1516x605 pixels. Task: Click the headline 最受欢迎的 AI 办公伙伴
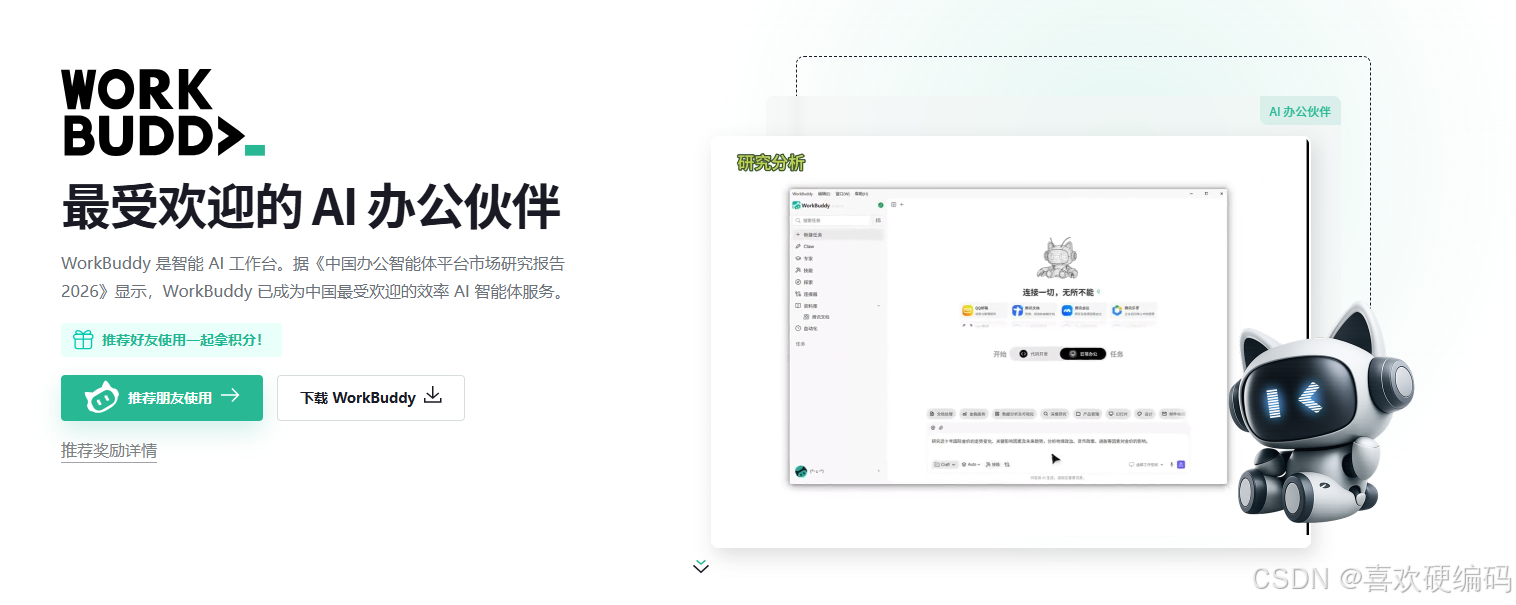point(311,207)
